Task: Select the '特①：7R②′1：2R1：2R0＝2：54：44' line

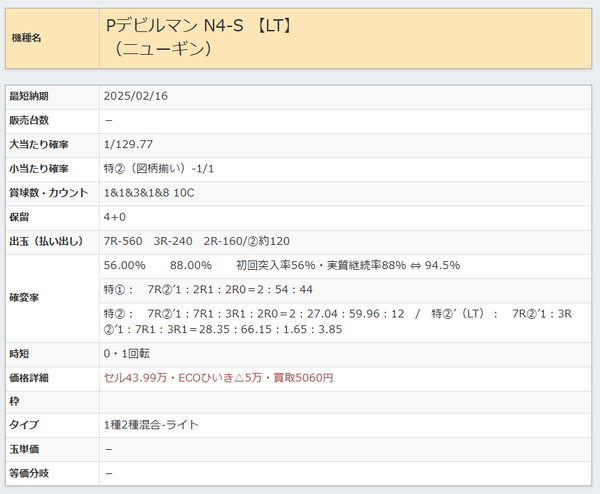Action: (x=208, y=290)
